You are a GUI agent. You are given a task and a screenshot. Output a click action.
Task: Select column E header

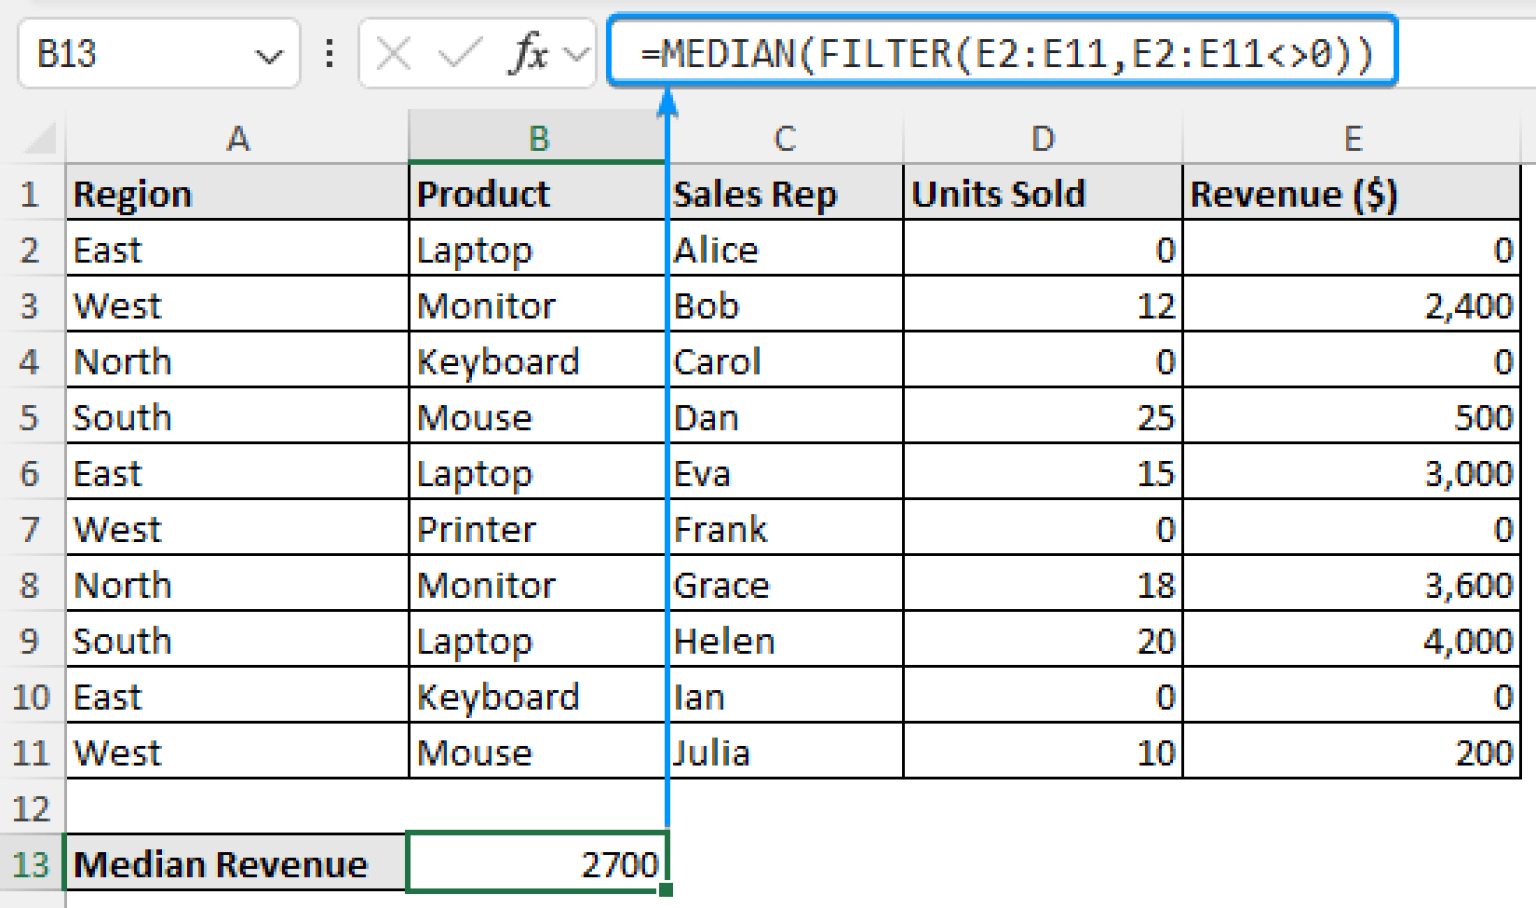point(1353,137)
